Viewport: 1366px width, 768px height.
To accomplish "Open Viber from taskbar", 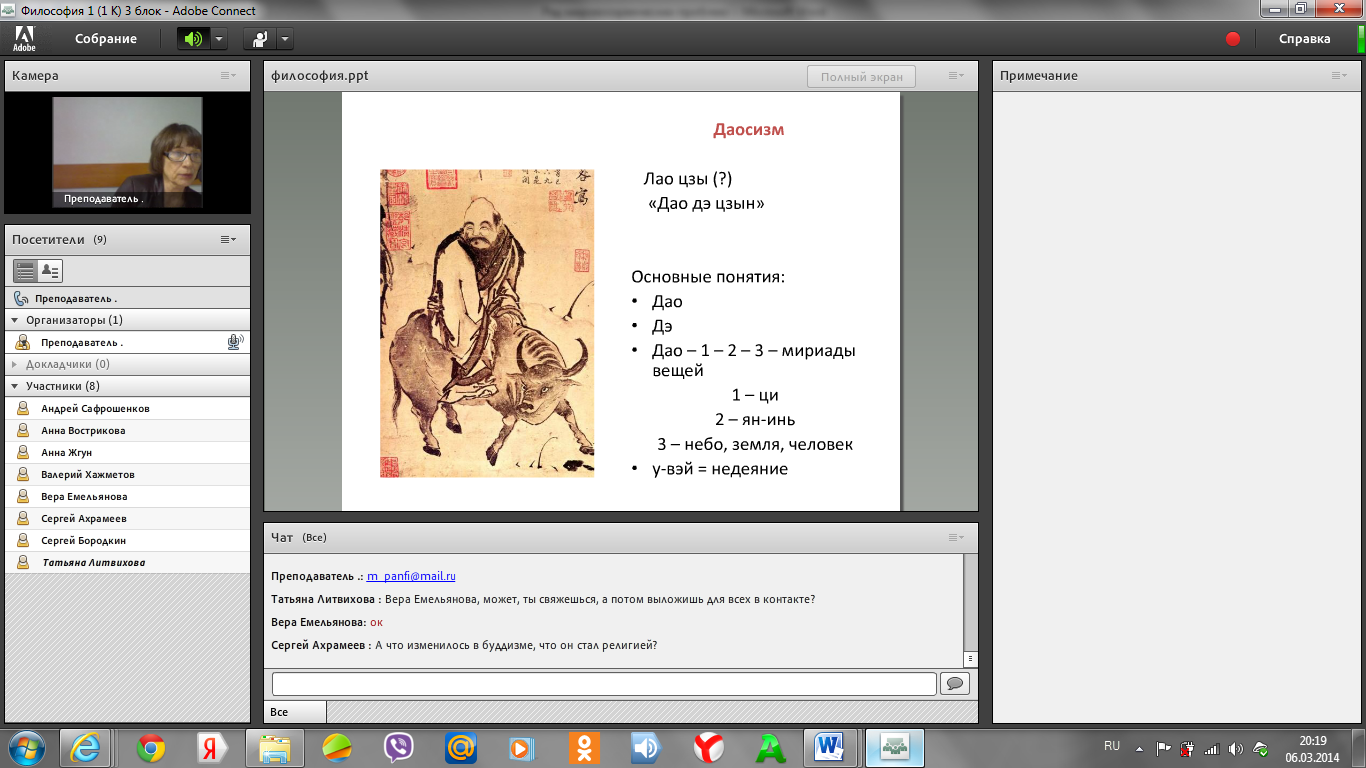I will click(x=399, y=748).
